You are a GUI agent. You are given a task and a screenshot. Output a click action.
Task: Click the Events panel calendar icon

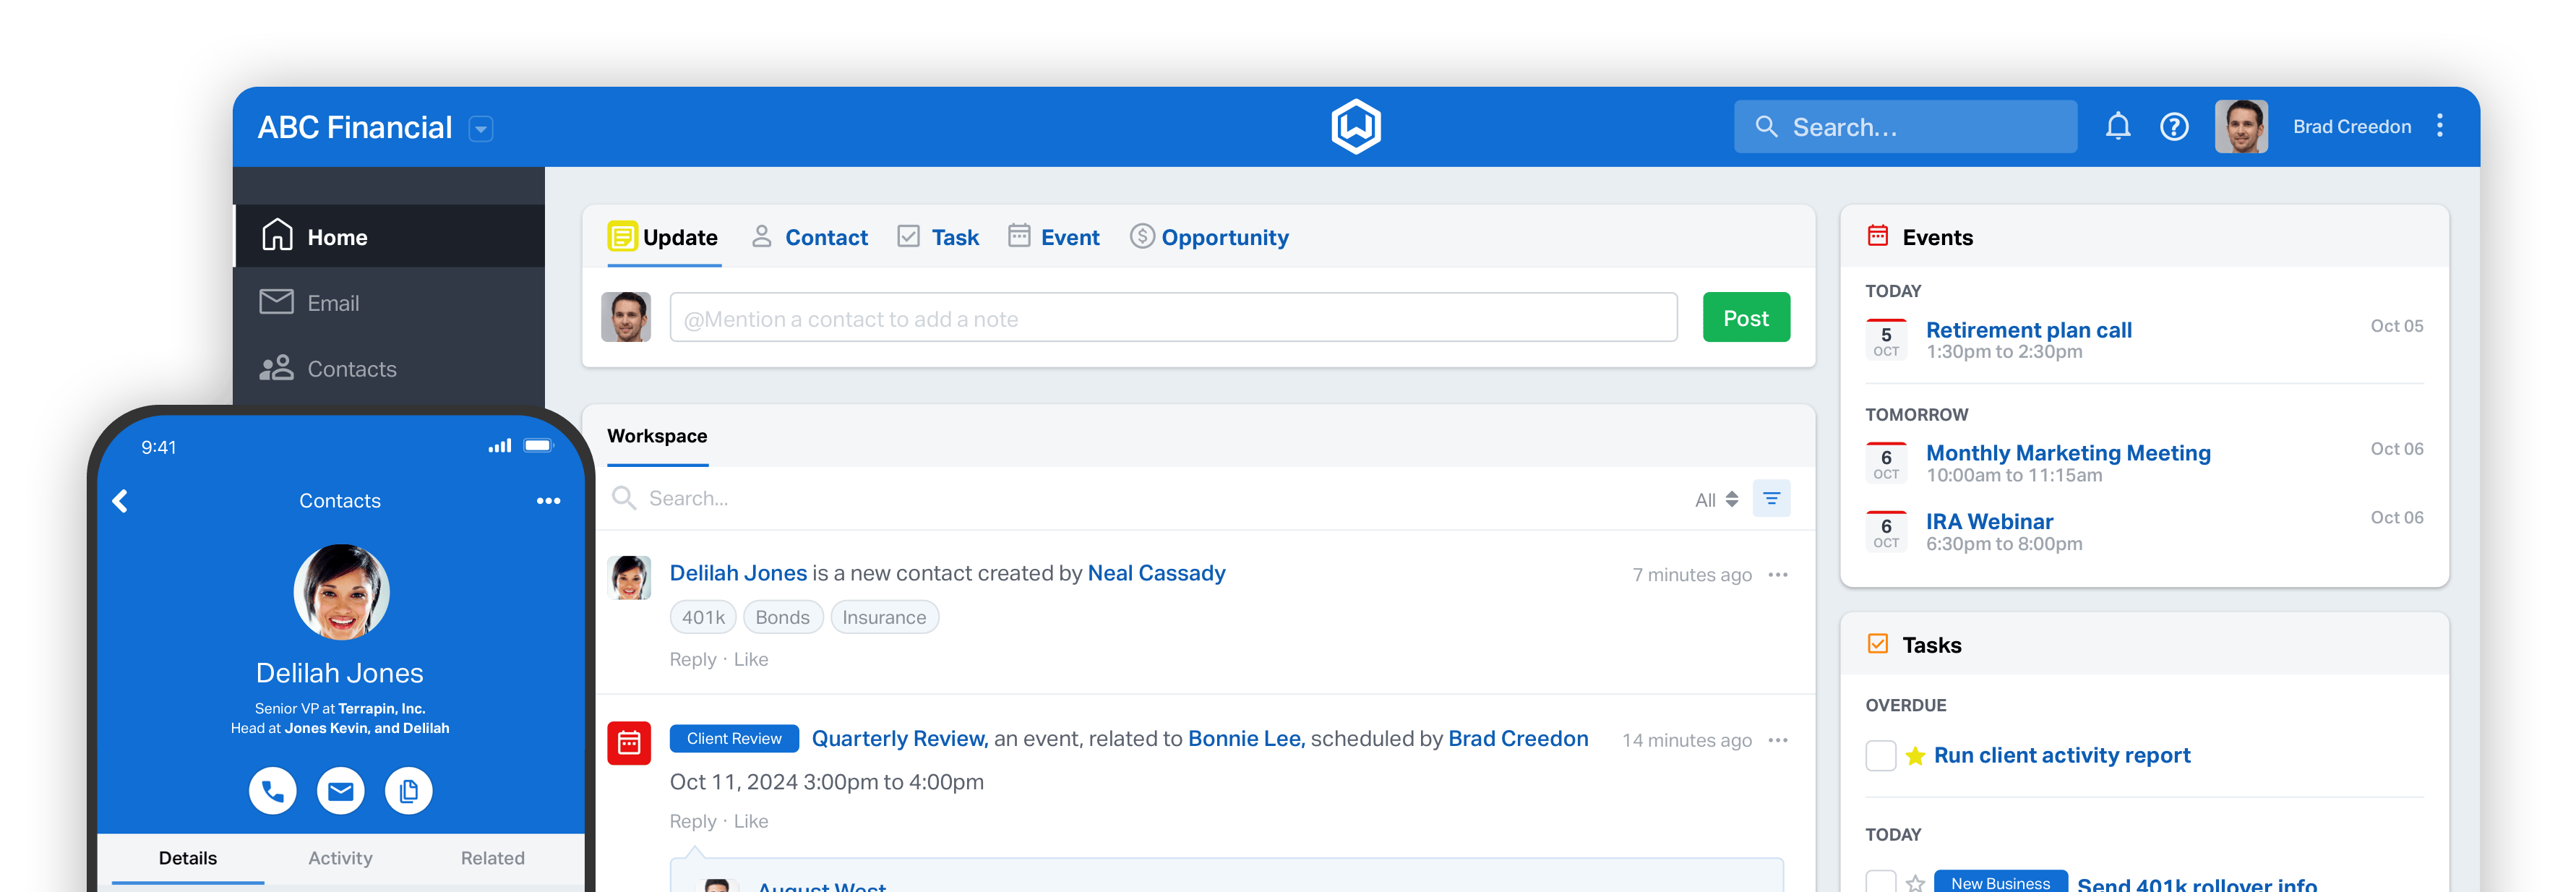(1878, 236)
